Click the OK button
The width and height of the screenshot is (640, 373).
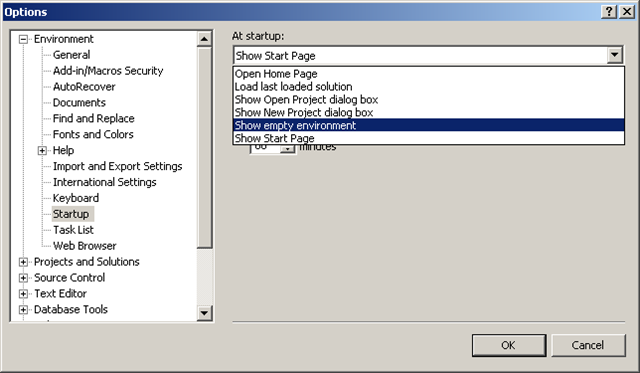click(509, 345)
